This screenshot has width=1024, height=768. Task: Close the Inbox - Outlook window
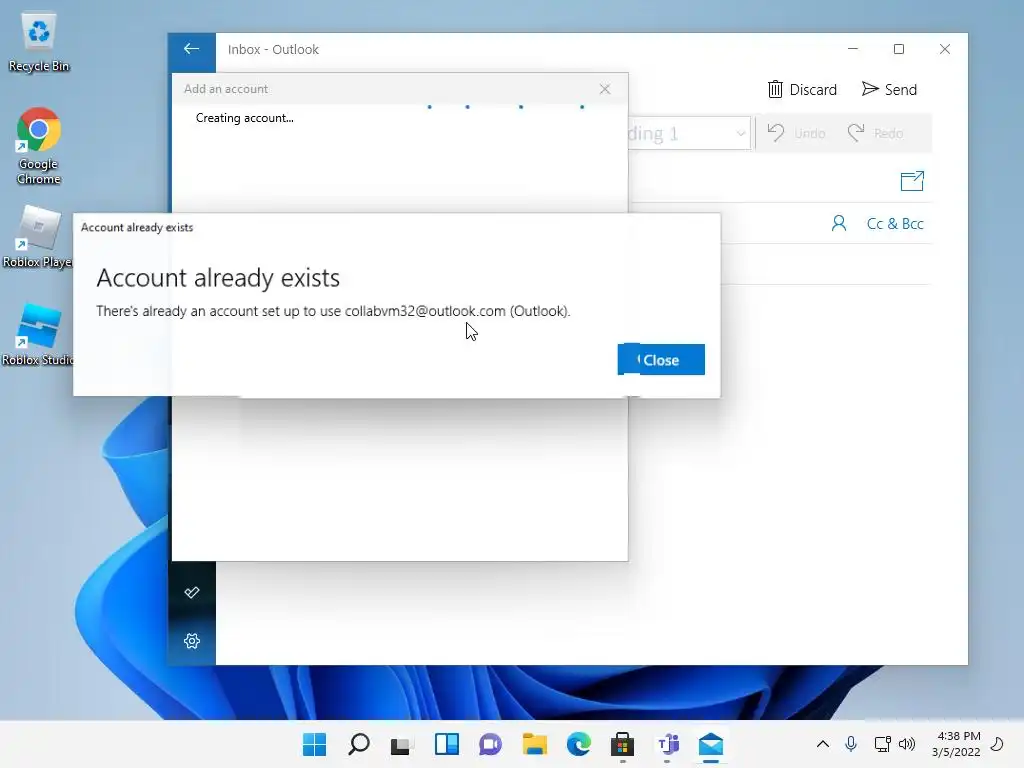click(944, 49)
